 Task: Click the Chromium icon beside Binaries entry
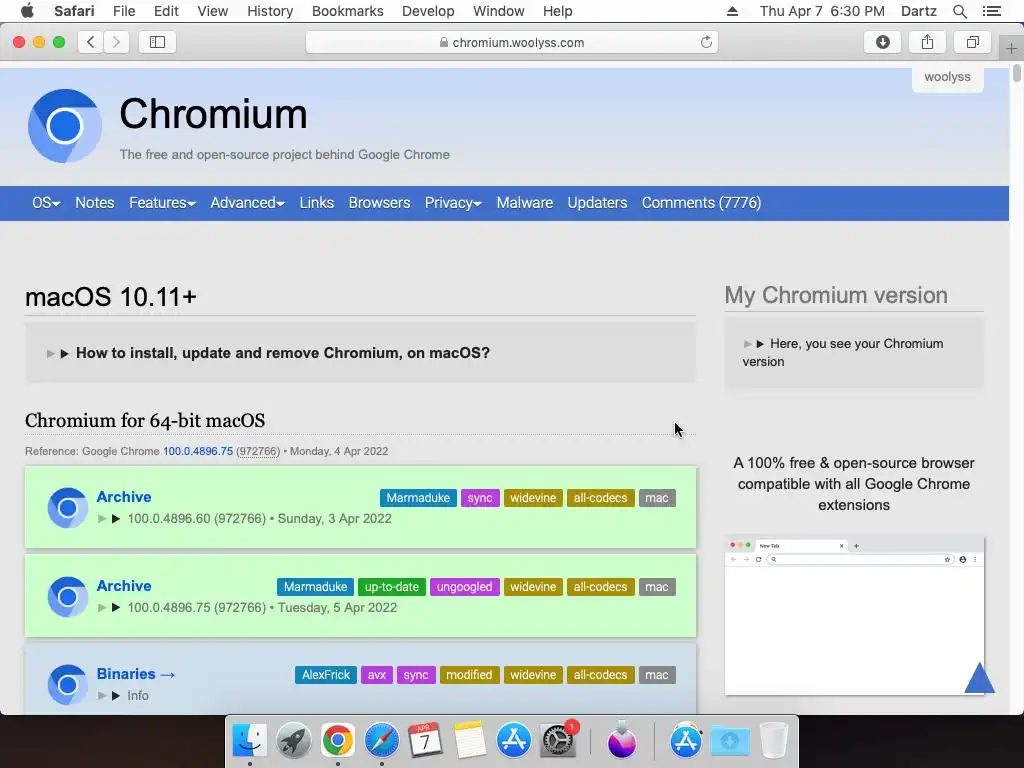[67, 684]
